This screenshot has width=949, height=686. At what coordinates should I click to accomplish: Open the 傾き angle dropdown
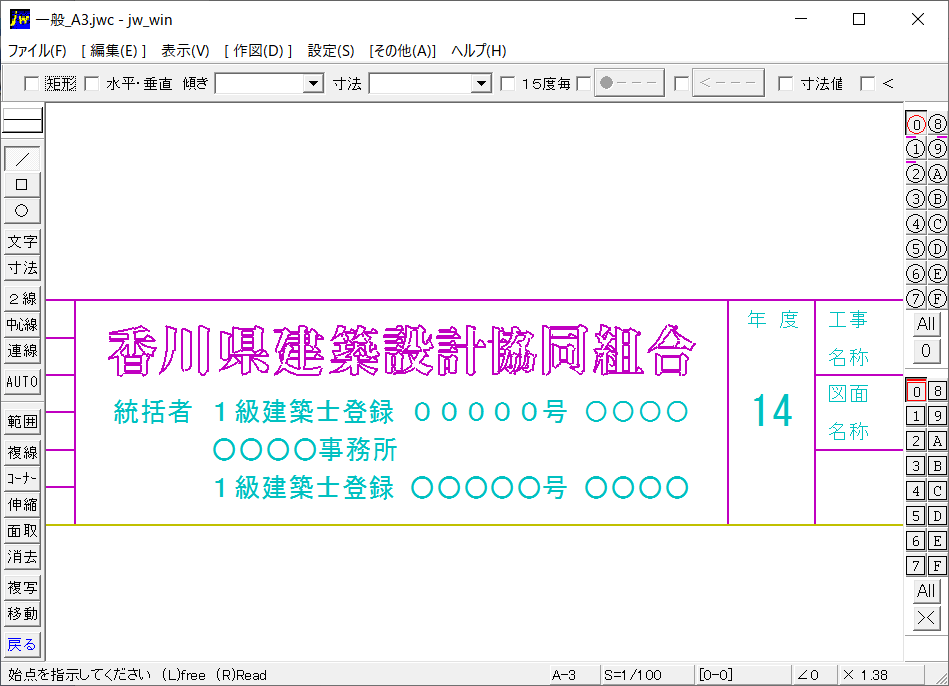coord(313,84)
